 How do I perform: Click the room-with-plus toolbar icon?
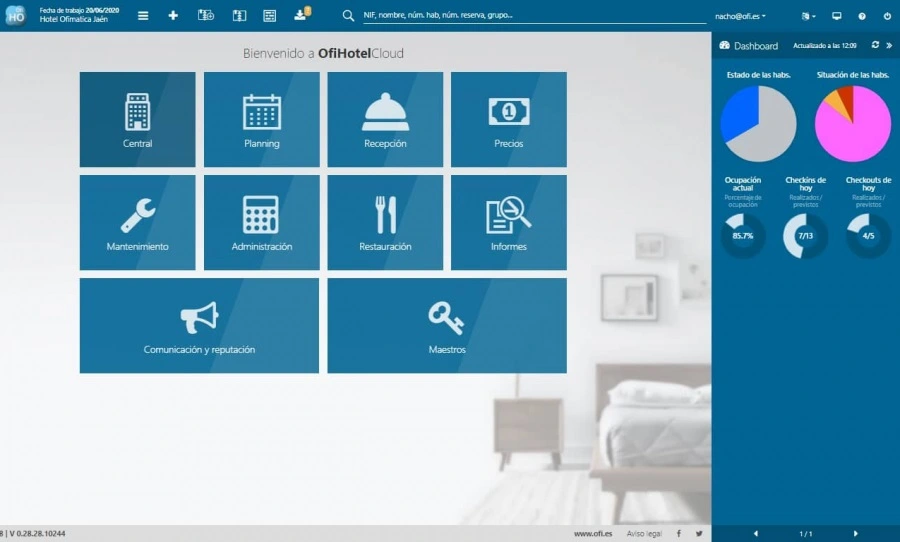(x=205, y=16)
